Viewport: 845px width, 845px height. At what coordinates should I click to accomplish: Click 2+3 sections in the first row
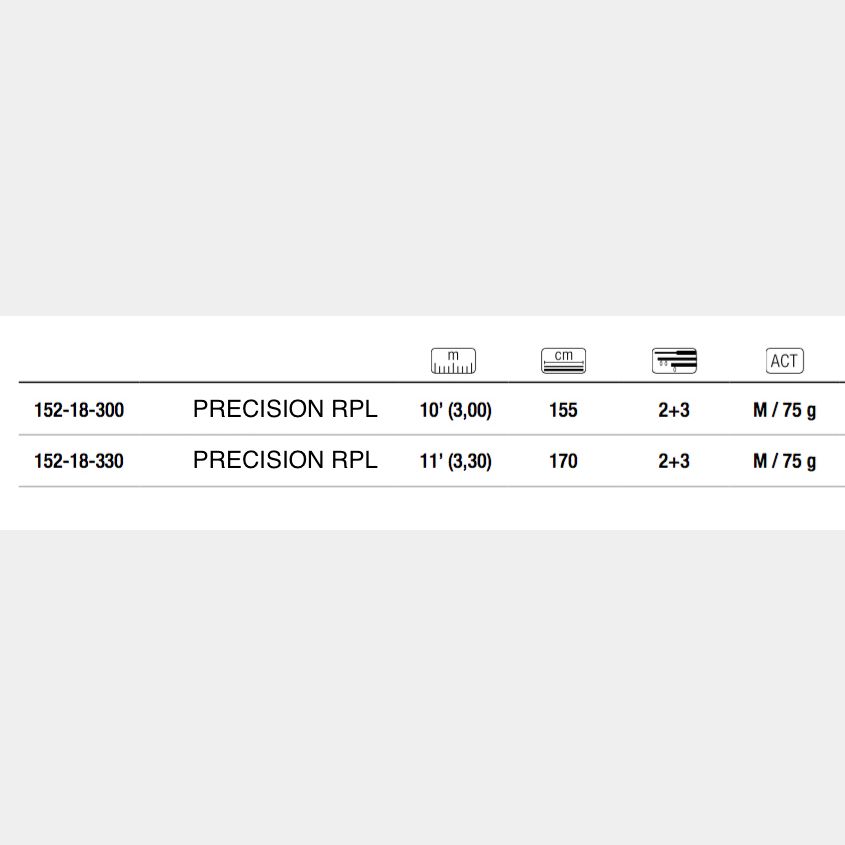click(x=674, y=410)
